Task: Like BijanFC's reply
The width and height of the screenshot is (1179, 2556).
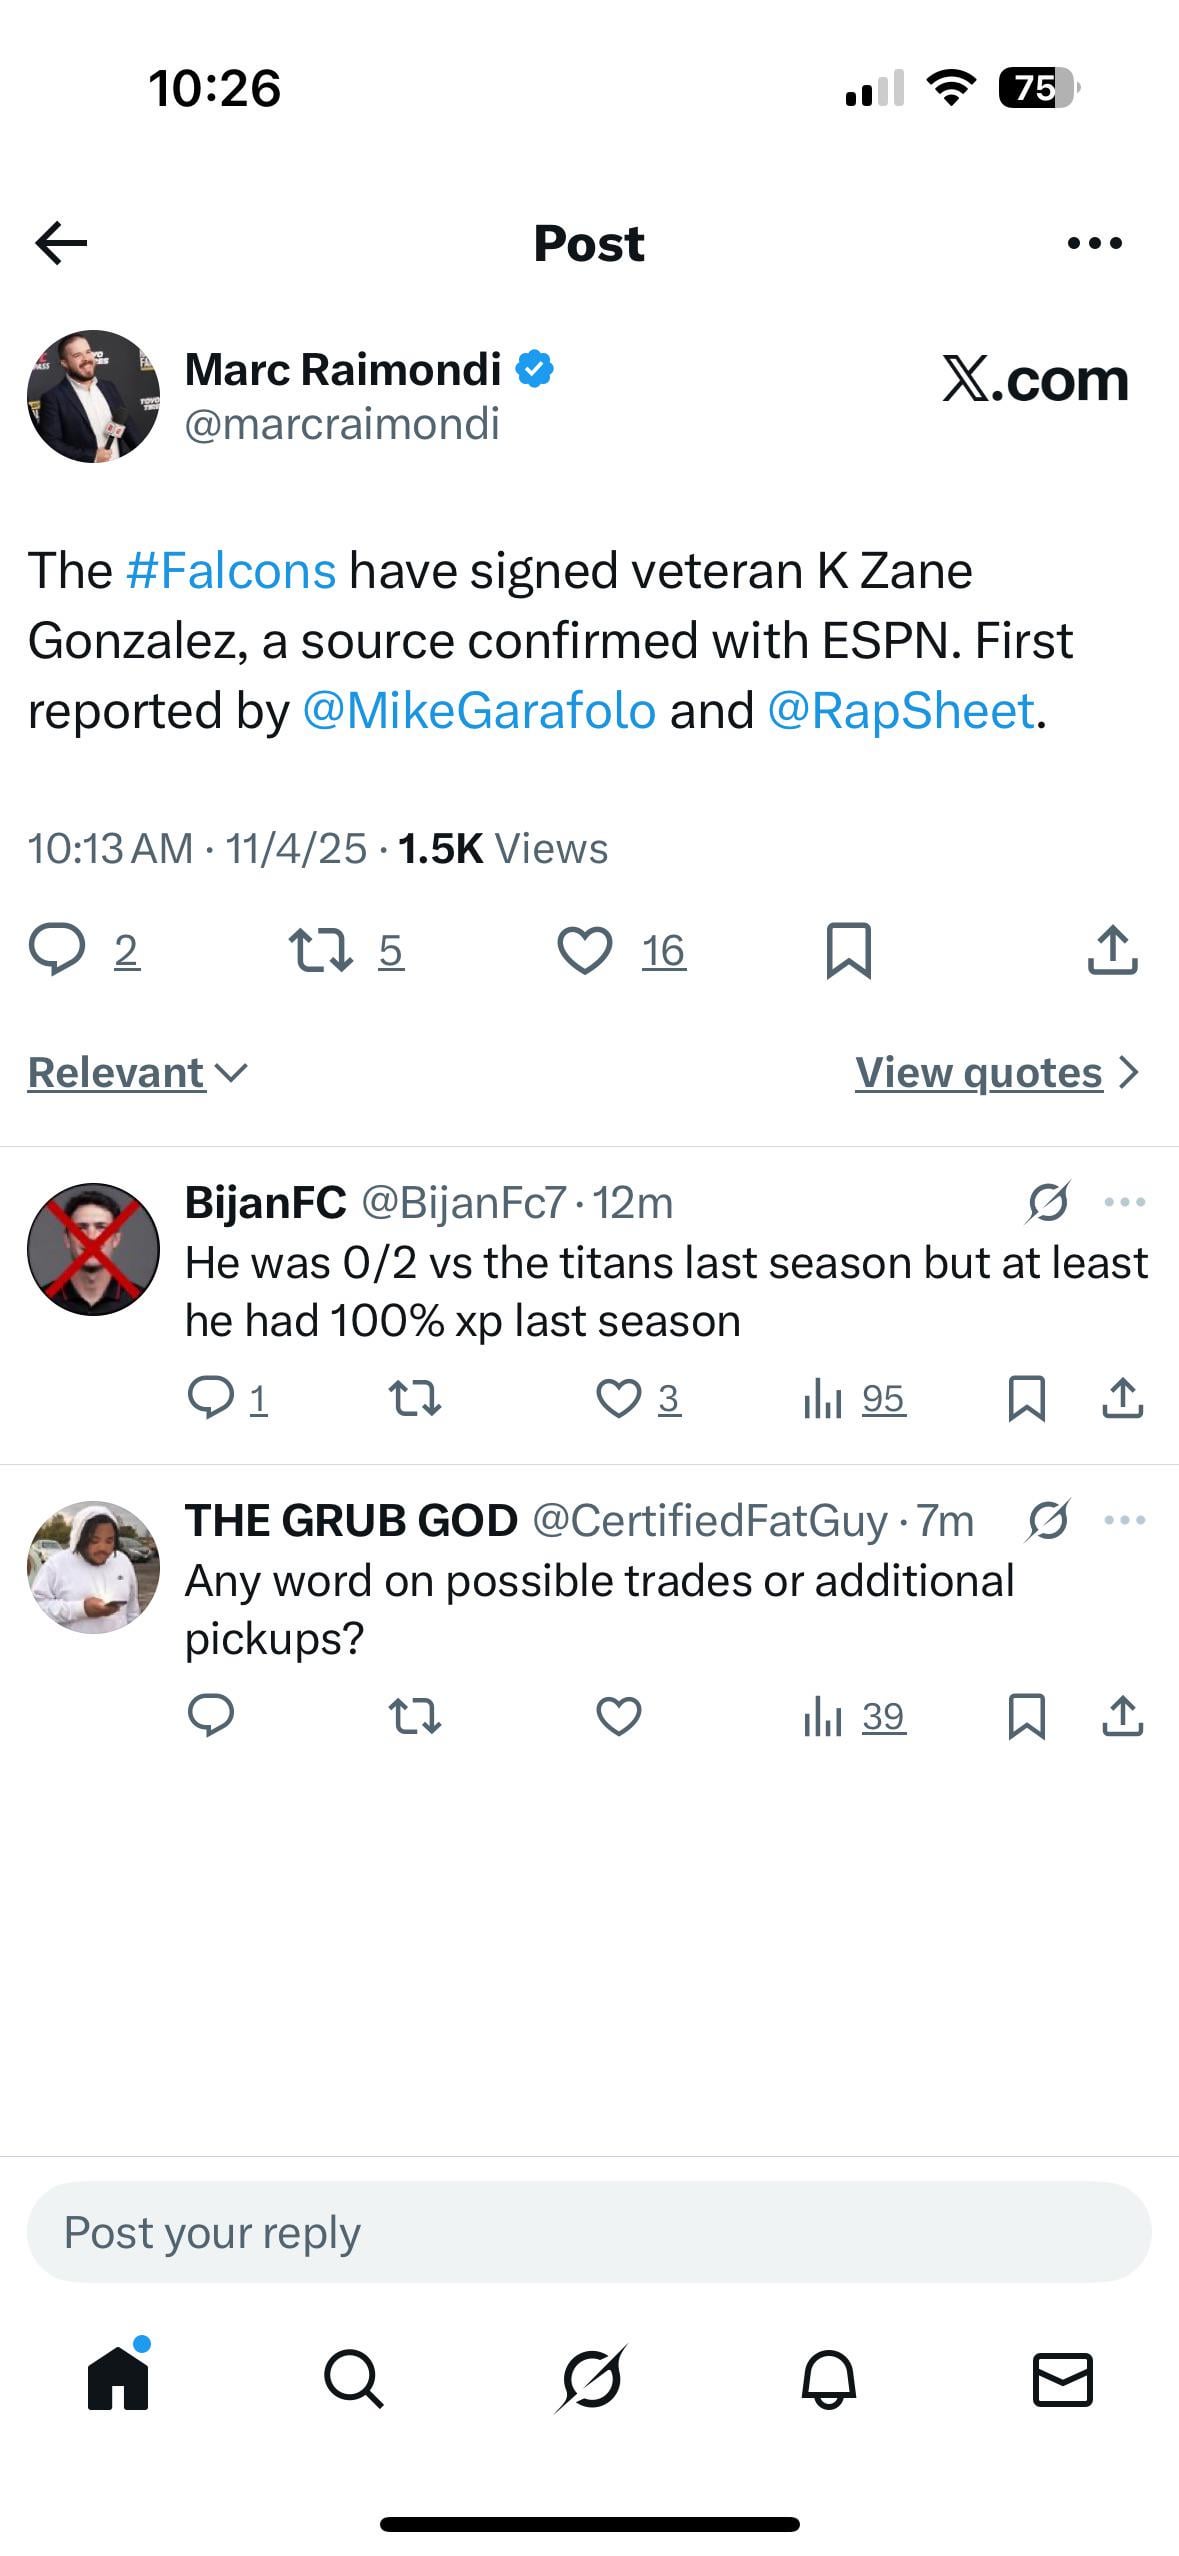Action: [618, 1398]
